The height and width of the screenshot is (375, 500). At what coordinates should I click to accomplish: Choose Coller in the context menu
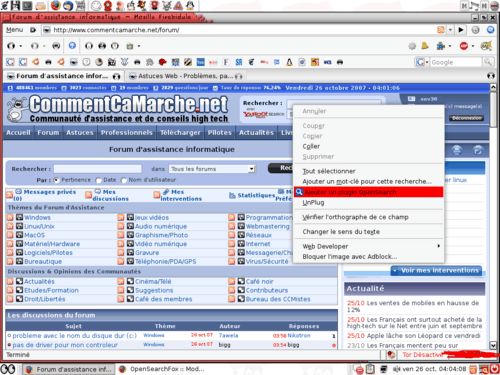click(368, 146)
